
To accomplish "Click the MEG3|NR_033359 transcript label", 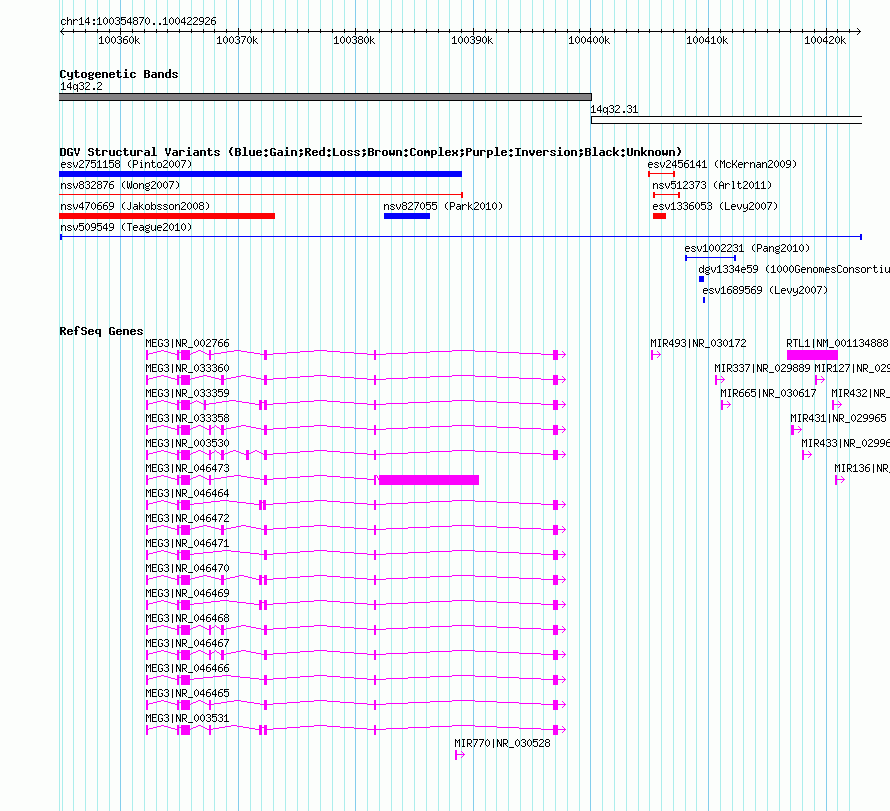I will [x=187, y=394].
